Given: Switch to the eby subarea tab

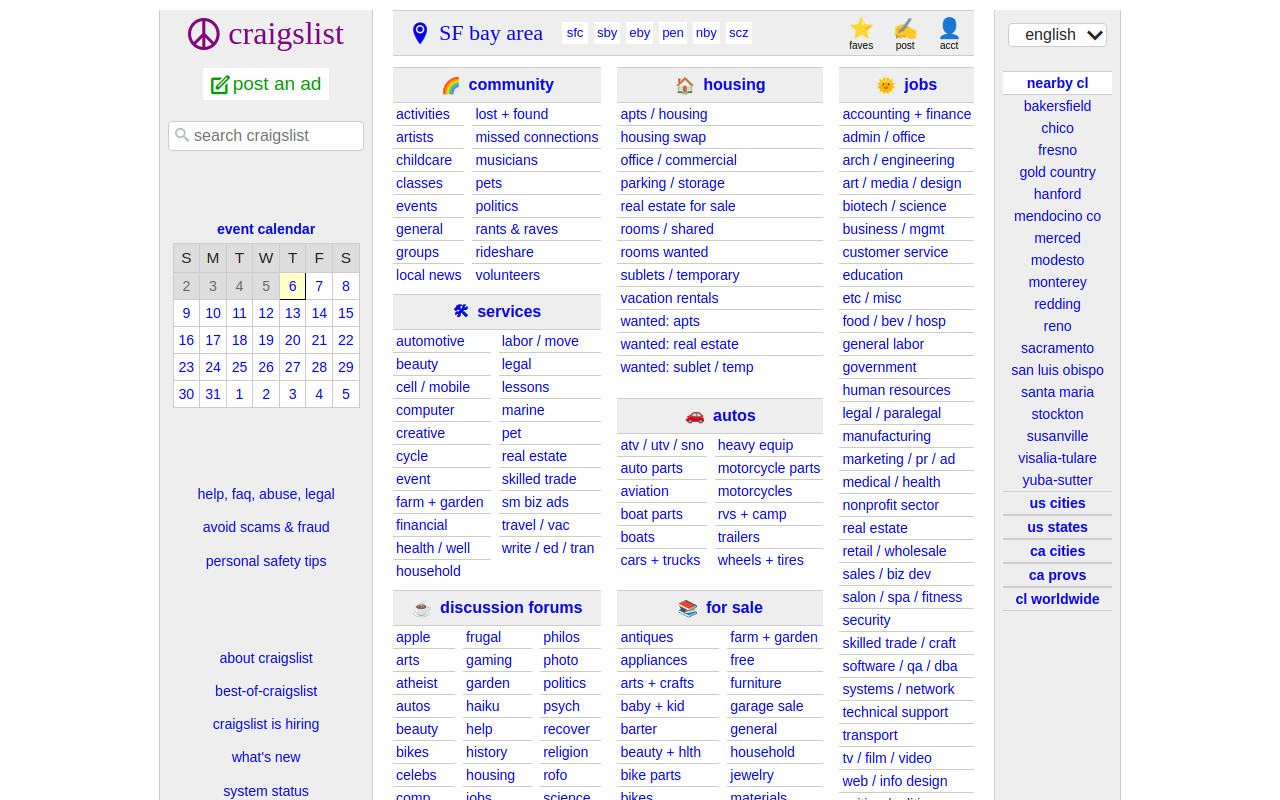Looking at the screenshot, I should click(640, 33).
